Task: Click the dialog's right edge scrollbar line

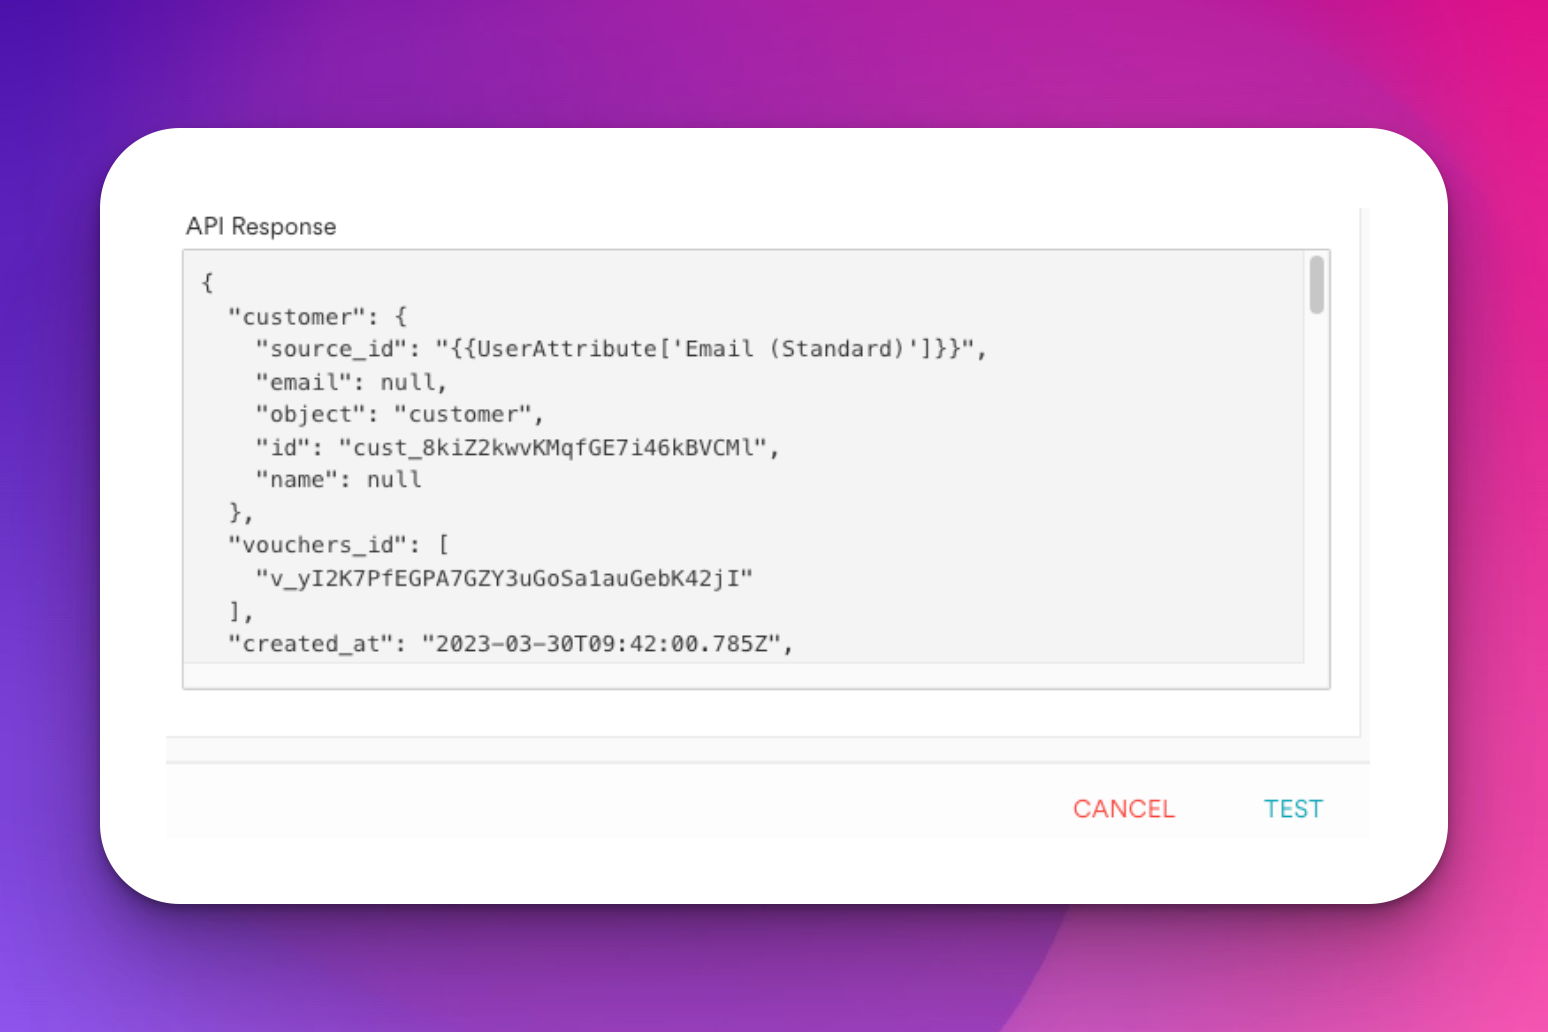Action: click(1361, 472)
